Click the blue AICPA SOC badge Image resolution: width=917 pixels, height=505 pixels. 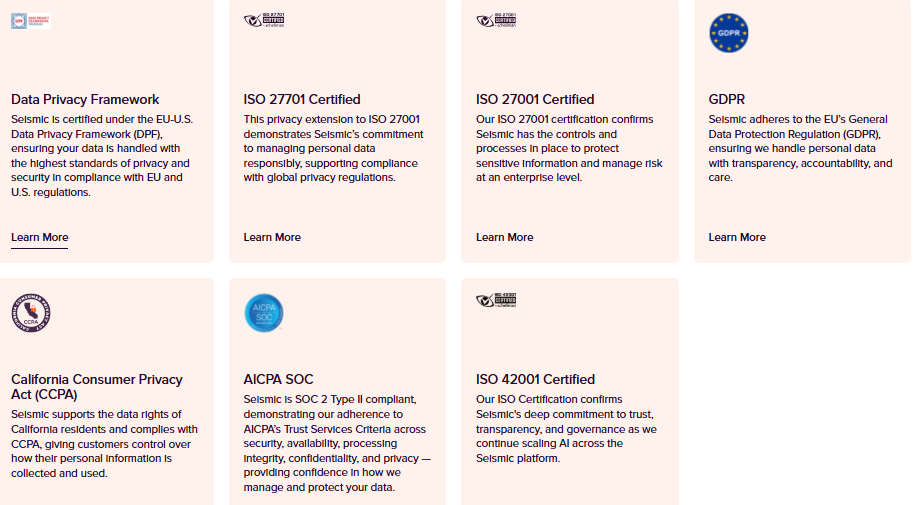click(264, 313)
